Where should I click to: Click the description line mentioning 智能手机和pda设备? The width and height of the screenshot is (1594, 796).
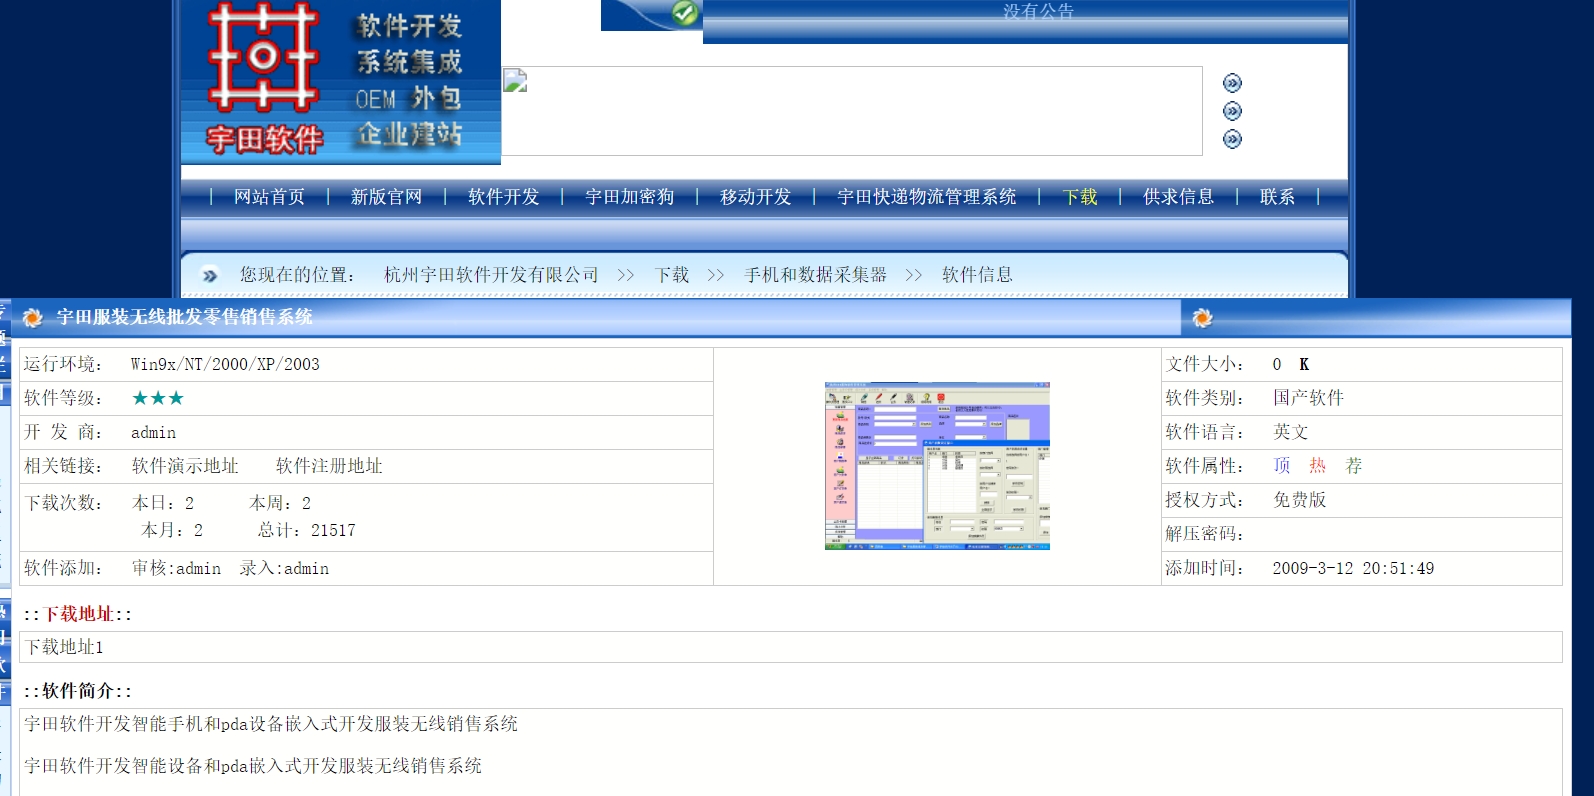(271, 724)
